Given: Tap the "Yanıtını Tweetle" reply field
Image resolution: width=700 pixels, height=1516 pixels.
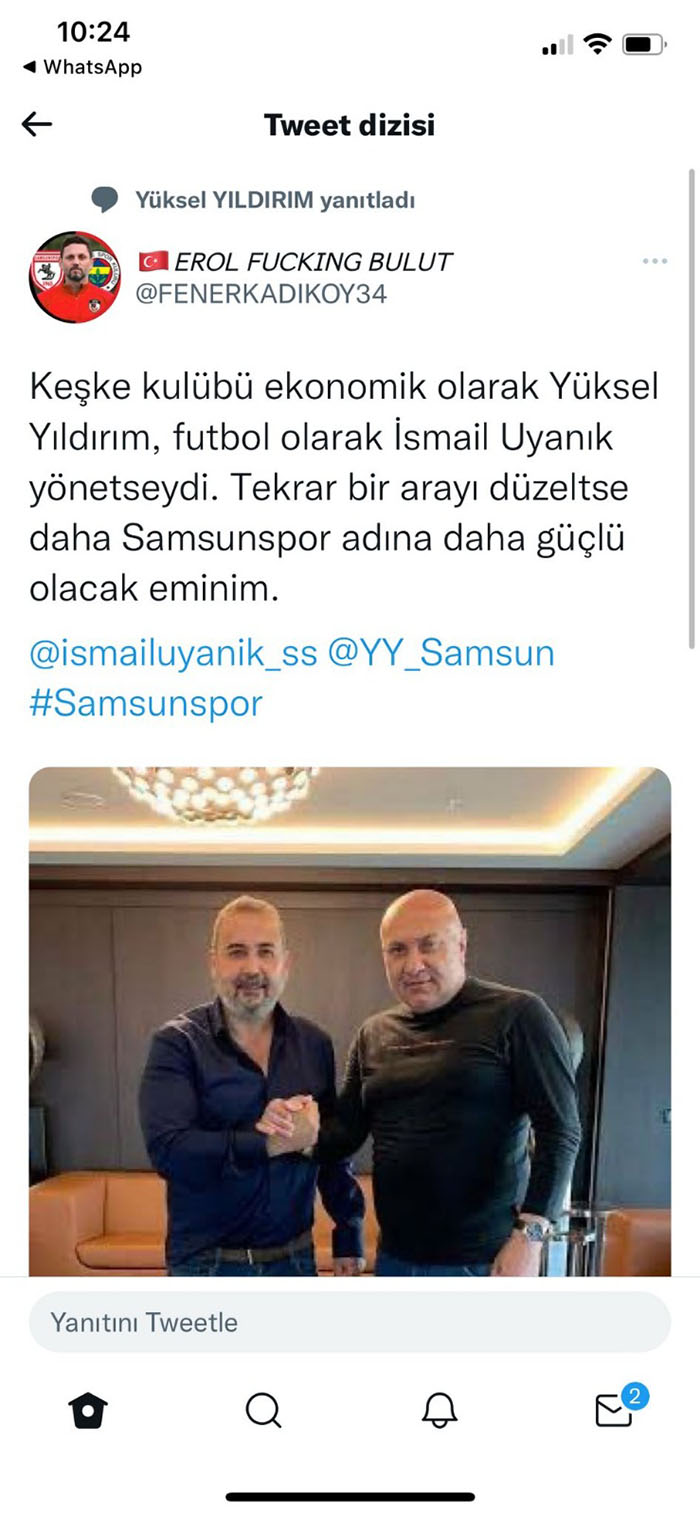Looking at the screenshot, I should click(x=350, y=1322).
